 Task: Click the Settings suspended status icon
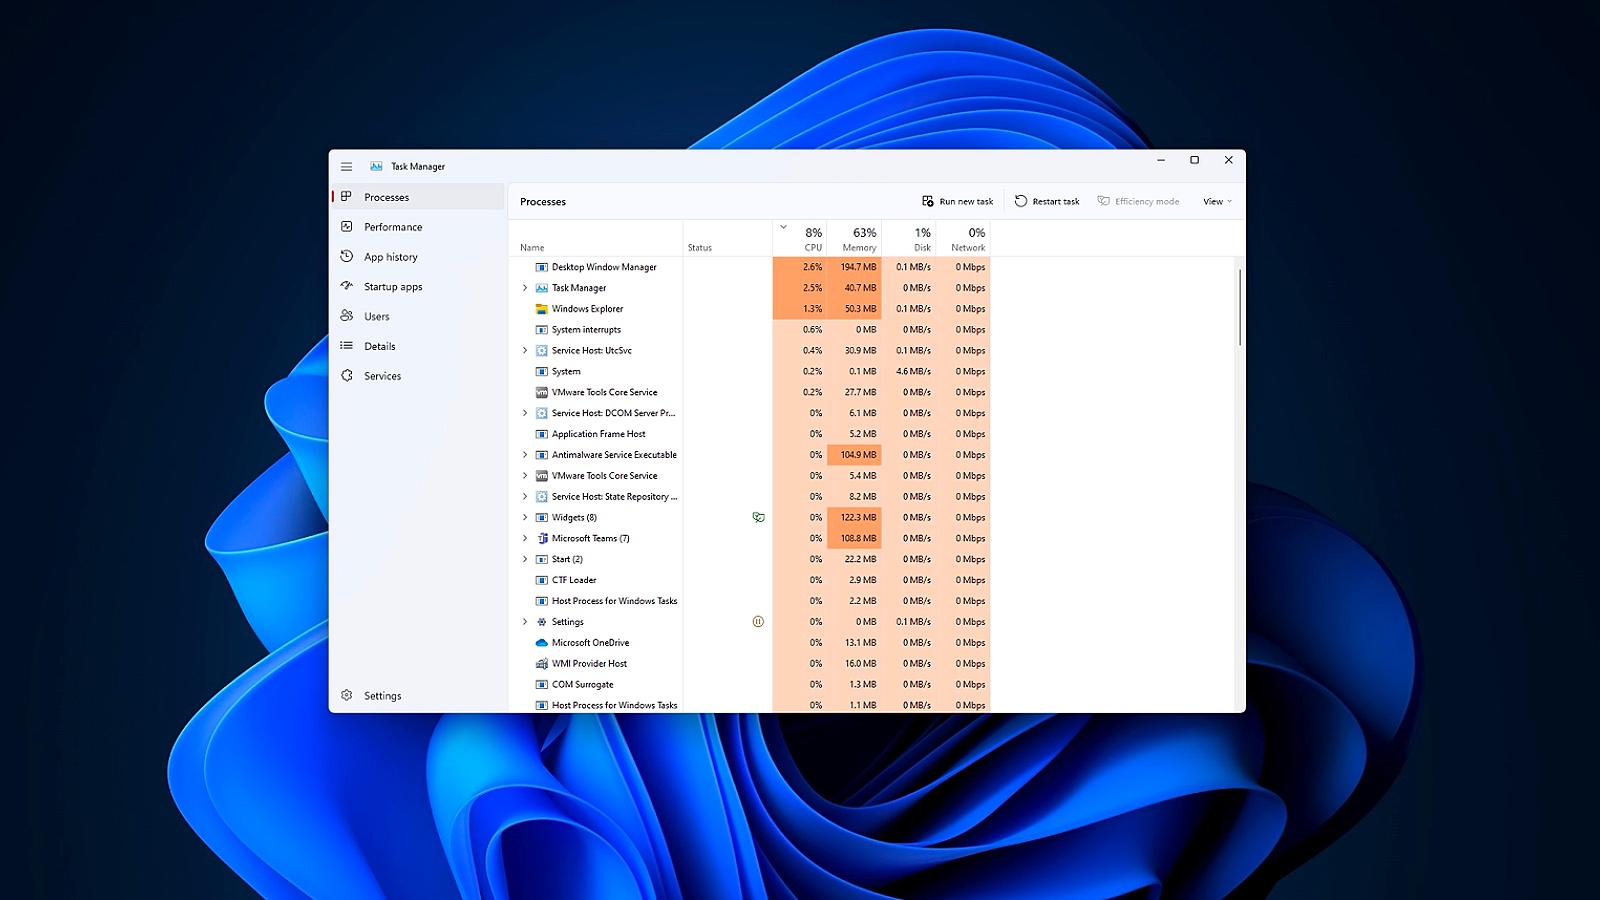(x=758, y=622)
